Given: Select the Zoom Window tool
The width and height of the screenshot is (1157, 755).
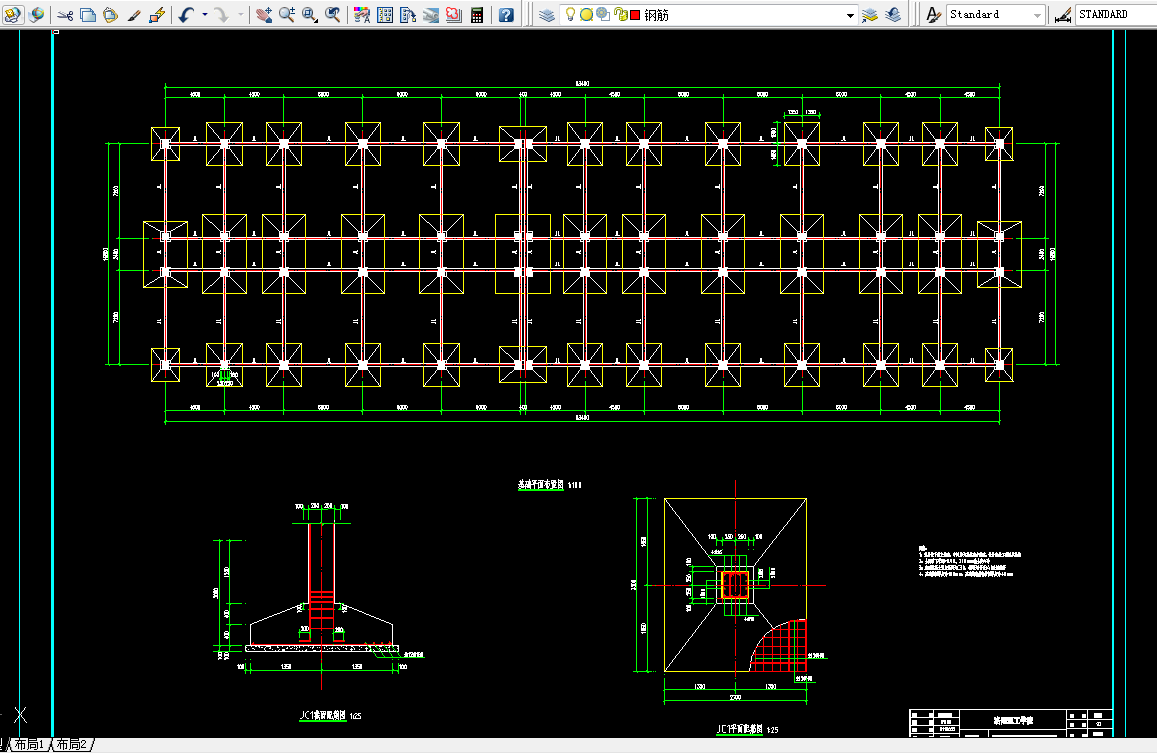Looking at the screenshot, I should pos(310,14).
